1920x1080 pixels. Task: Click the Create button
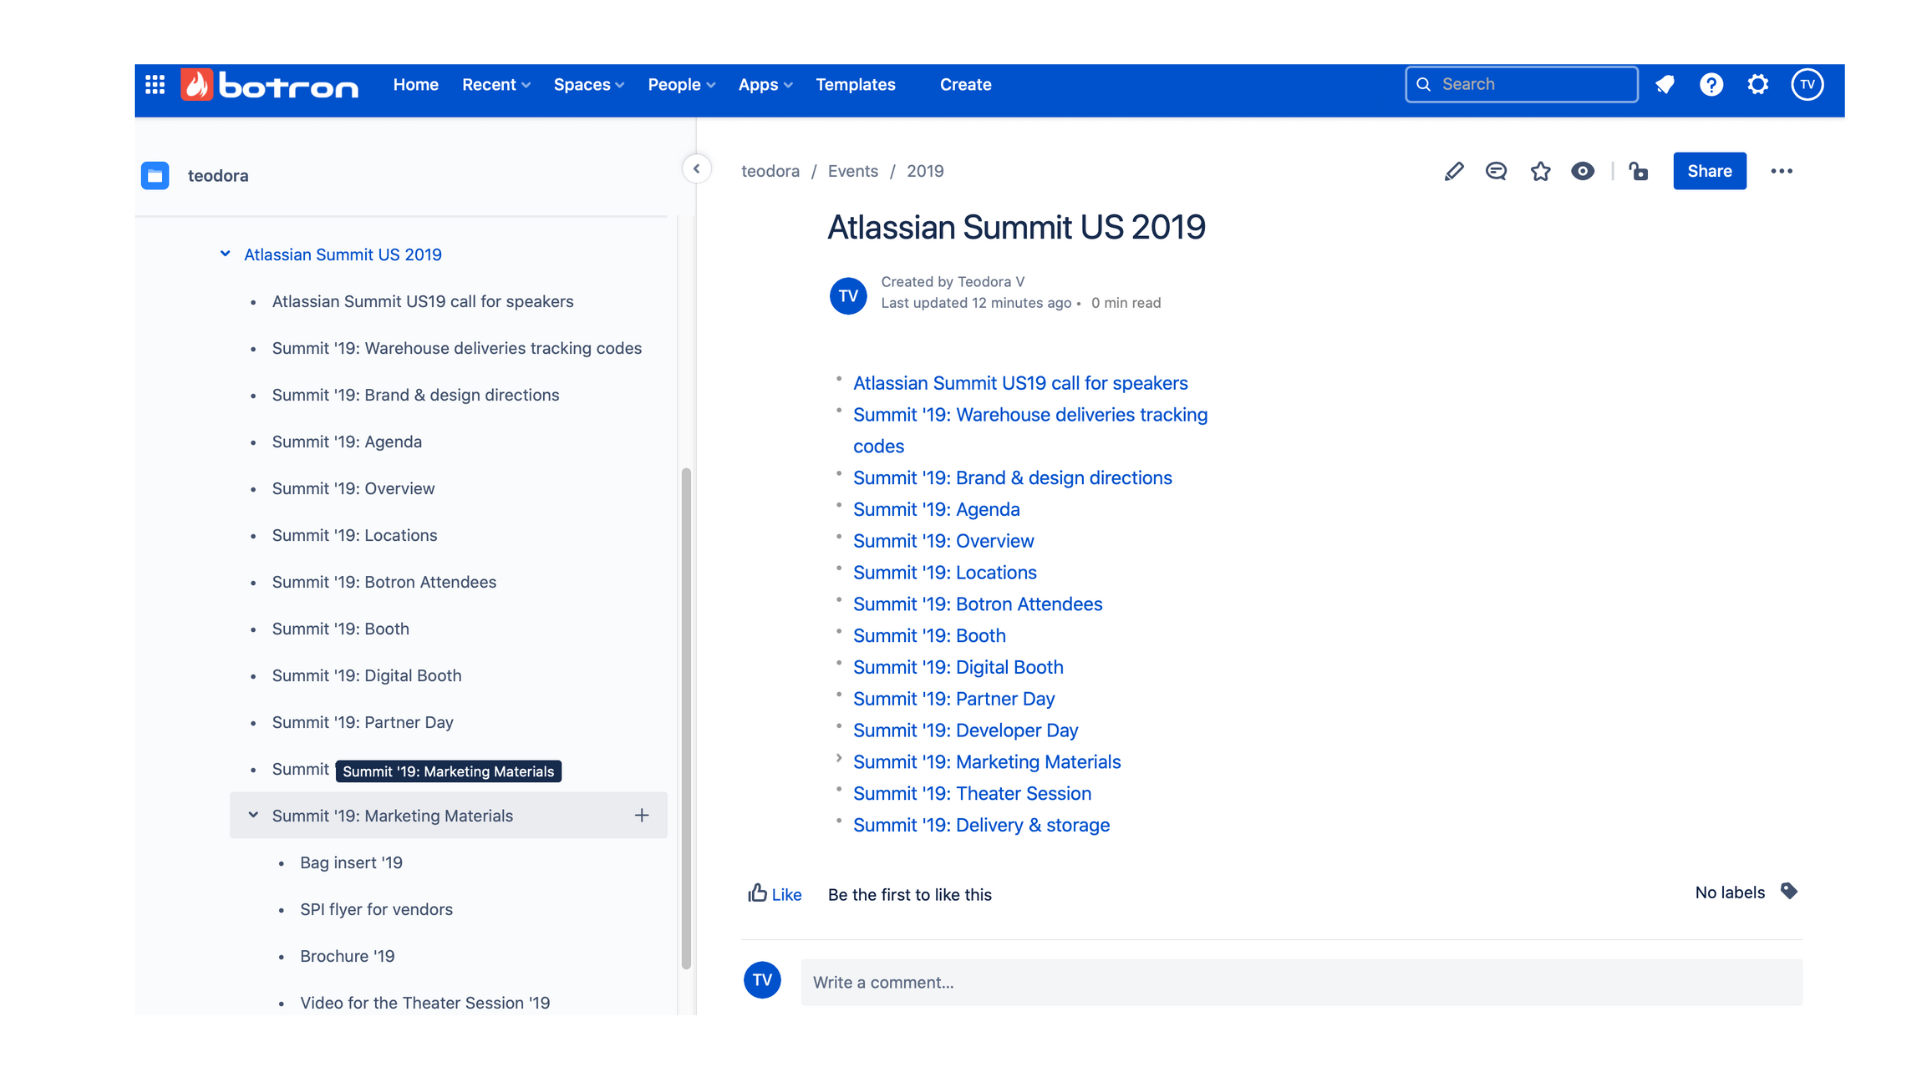pyautogui.click(x=965, y=85)
